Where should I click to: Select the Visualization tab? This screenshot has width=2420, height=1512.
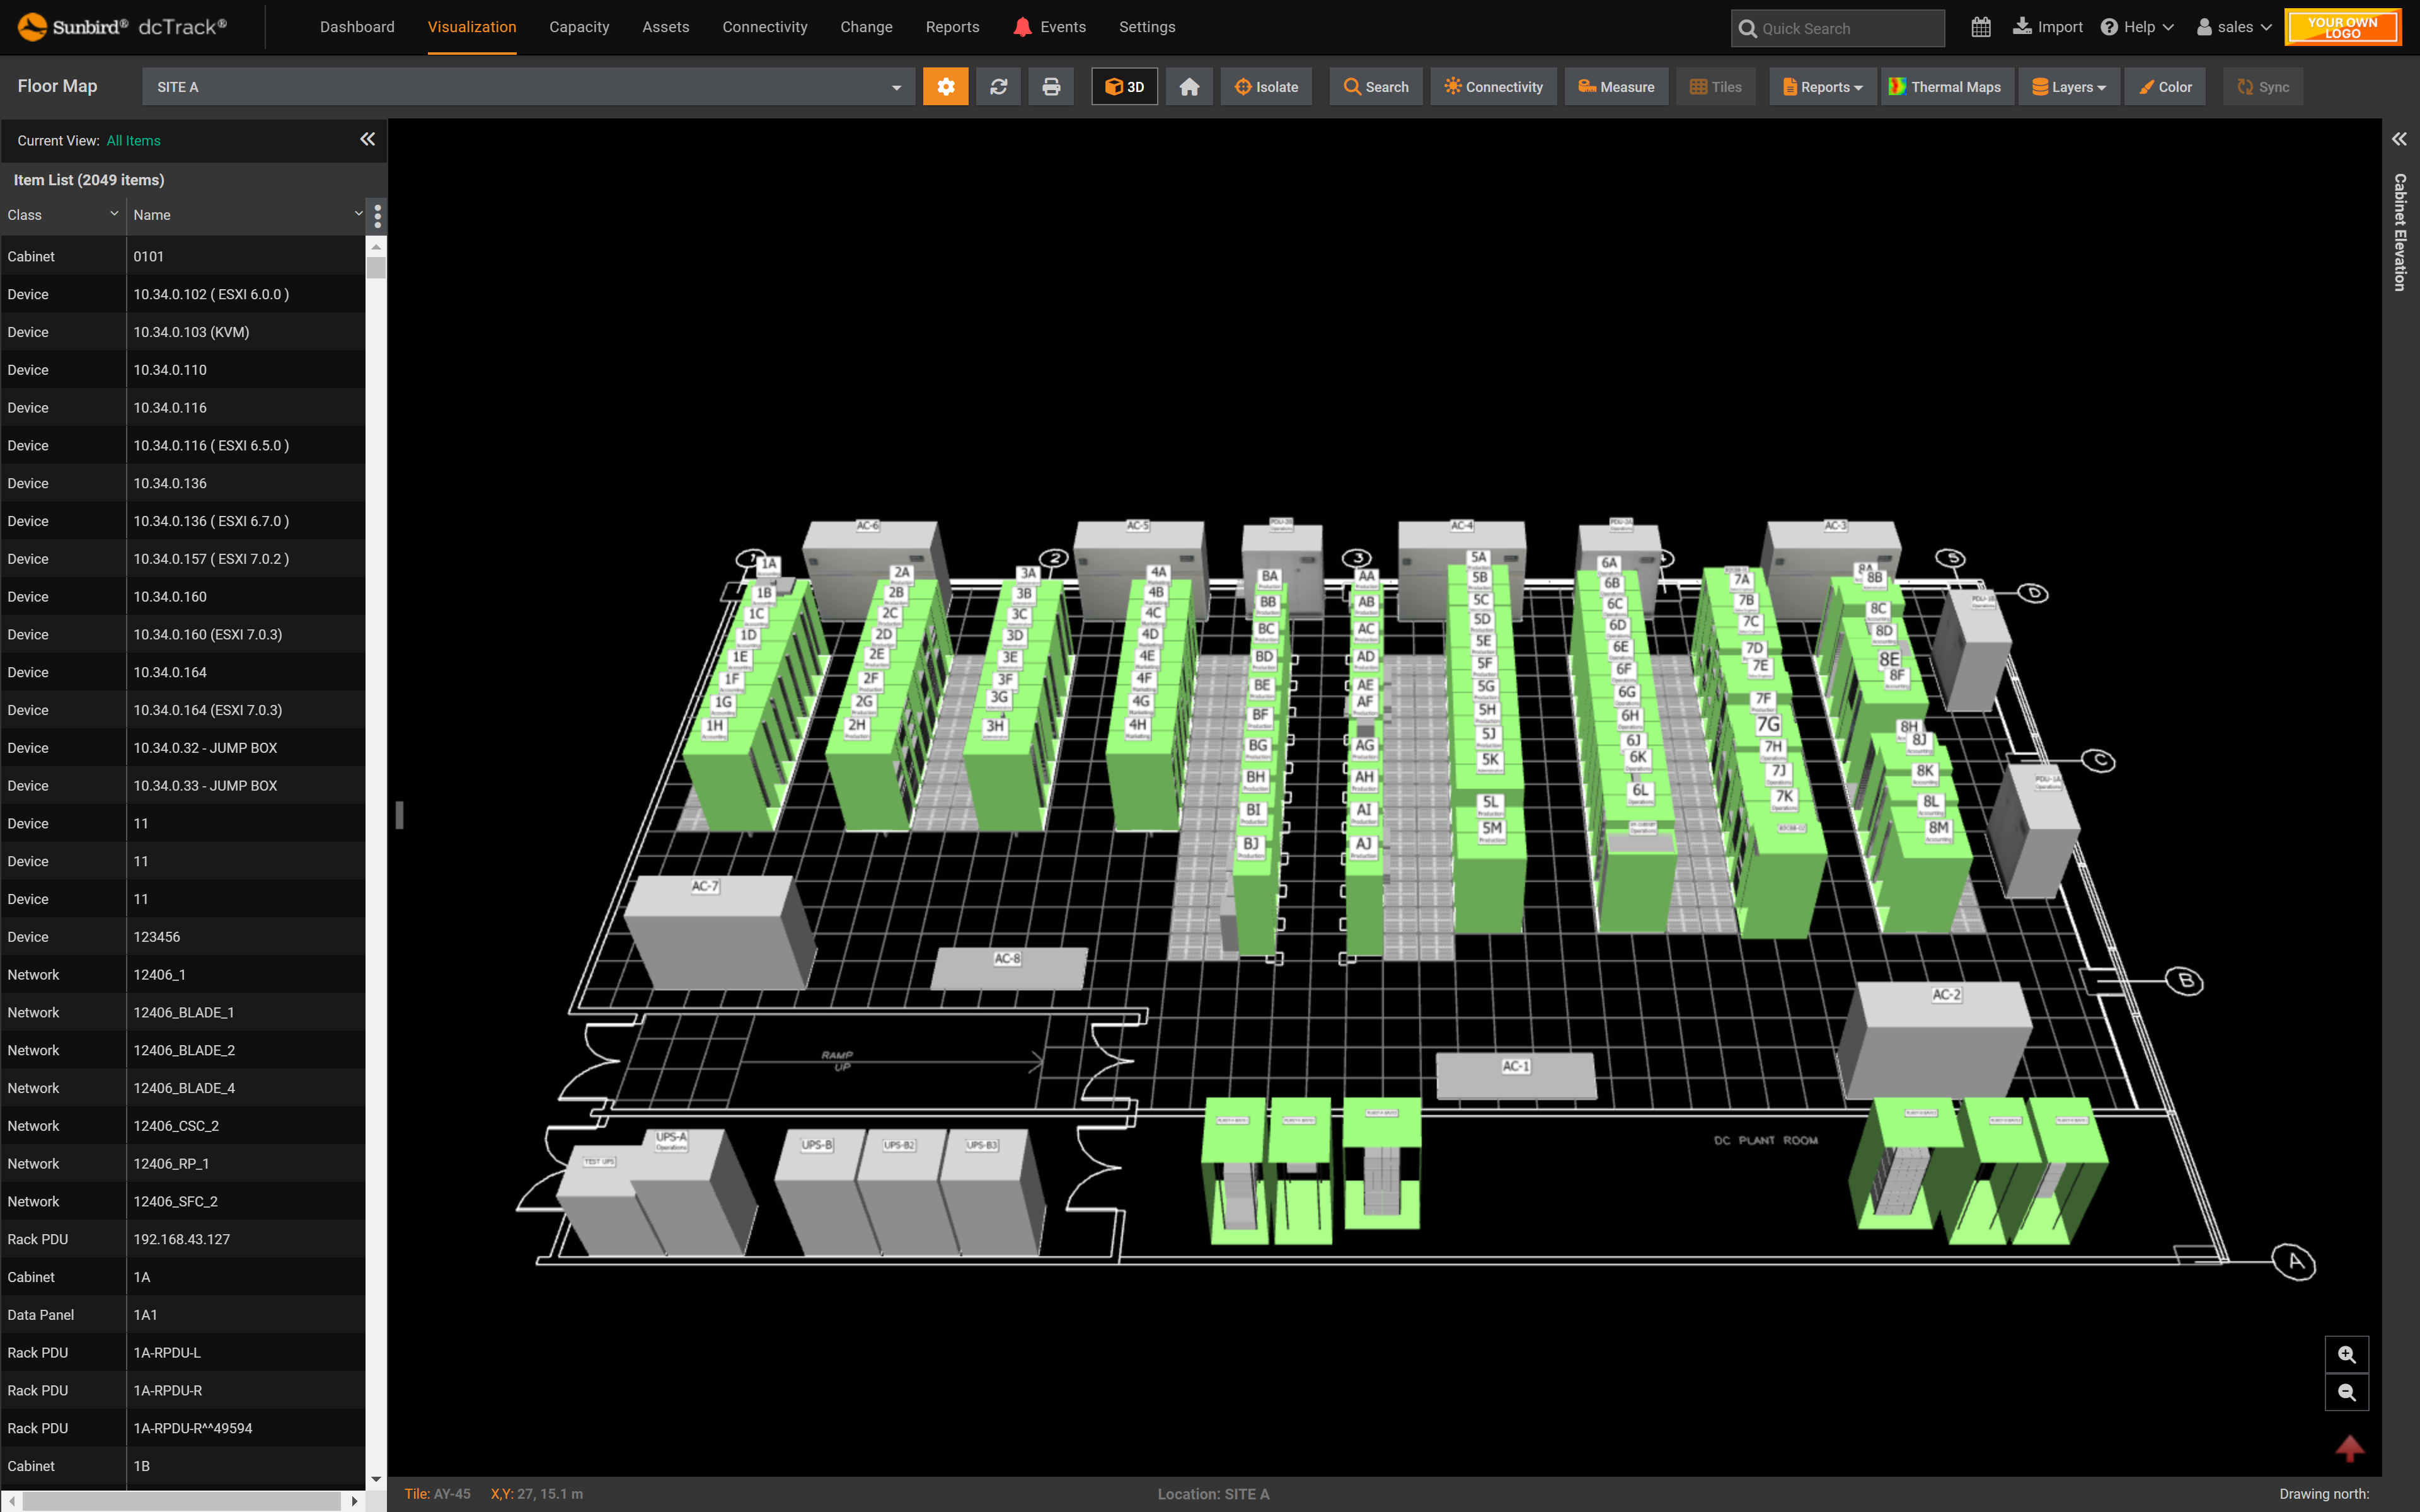coord(472,26)
